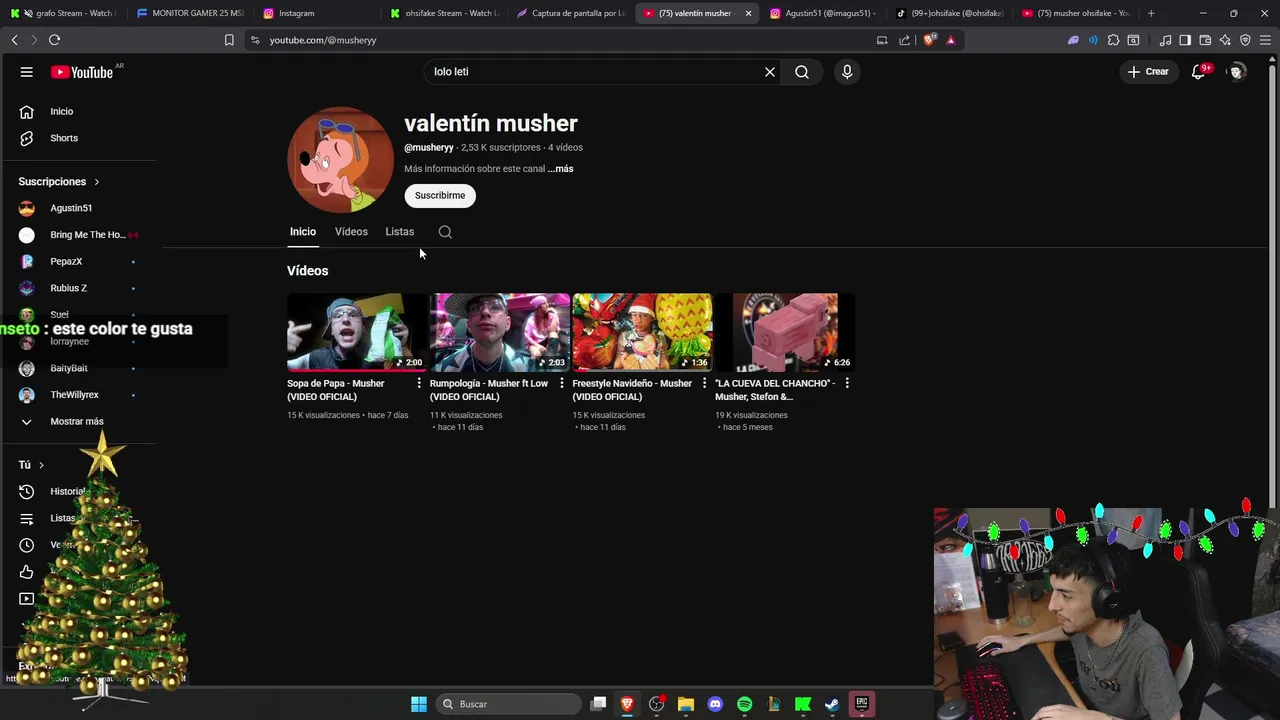Viewport: 1280px width, 720px height.
Task: Expand the Suscripciones section chevron
Action: 97,182
